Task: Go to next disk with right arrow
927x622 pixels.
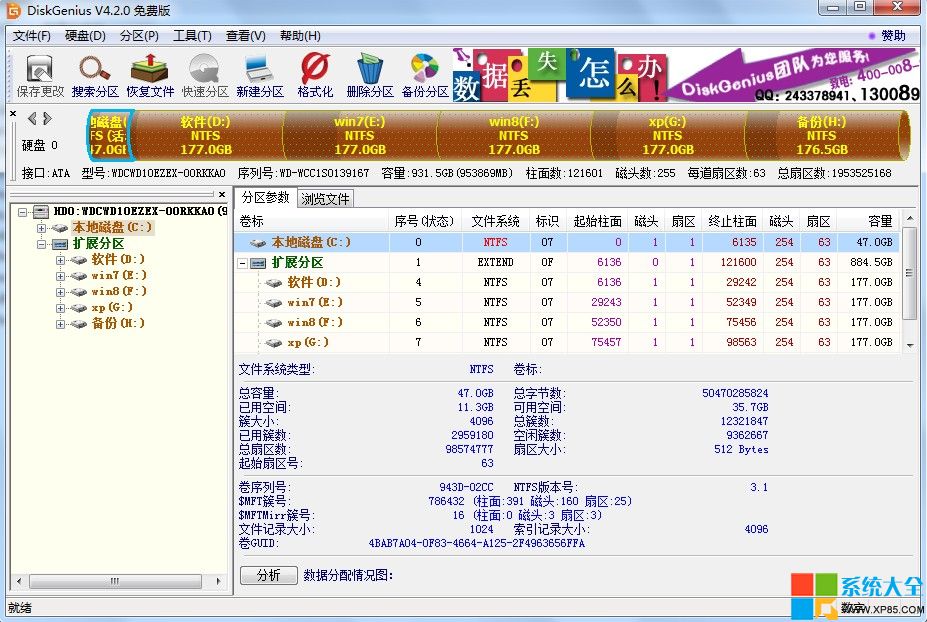Action: pyautogui.click(x=47, y=119)
